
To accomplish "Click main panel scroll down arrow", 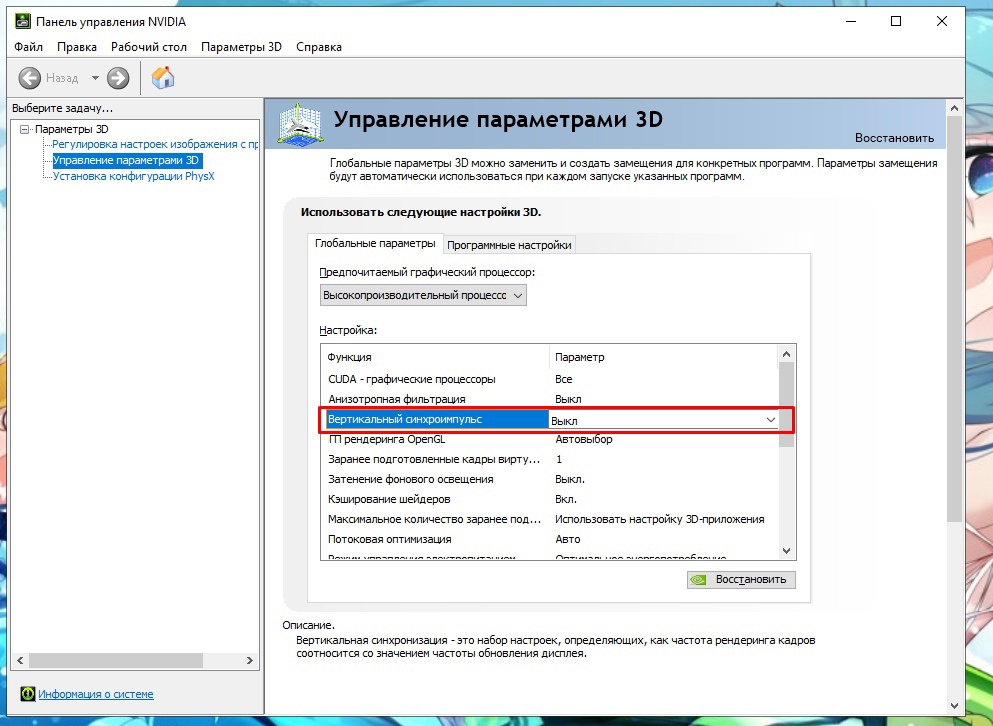I will 955,706.
